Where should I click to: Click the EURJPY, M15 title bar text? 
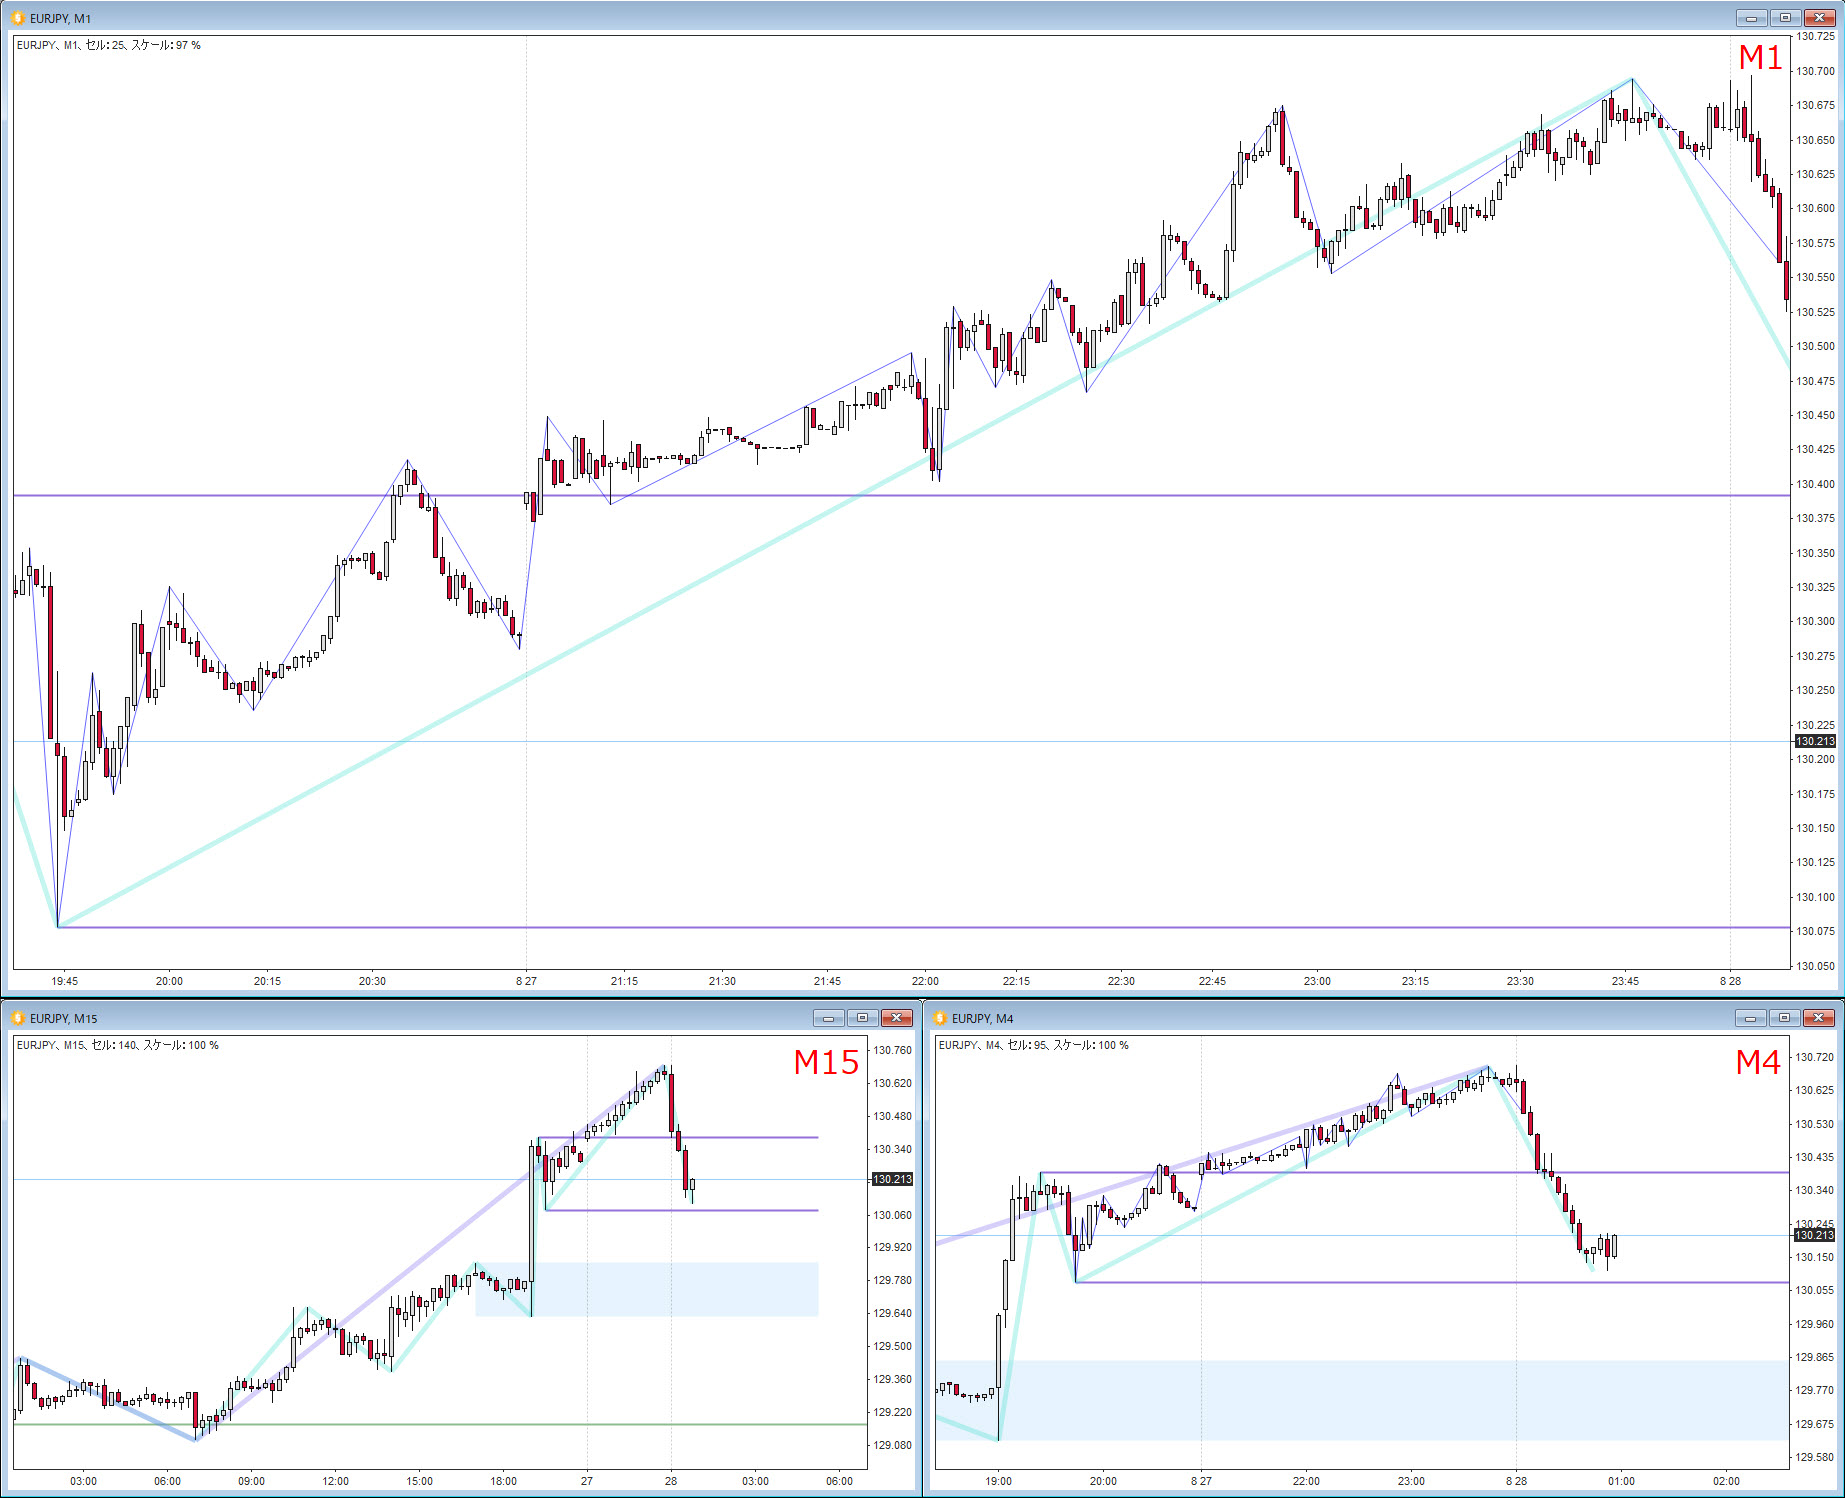(x=64, y=1019)
